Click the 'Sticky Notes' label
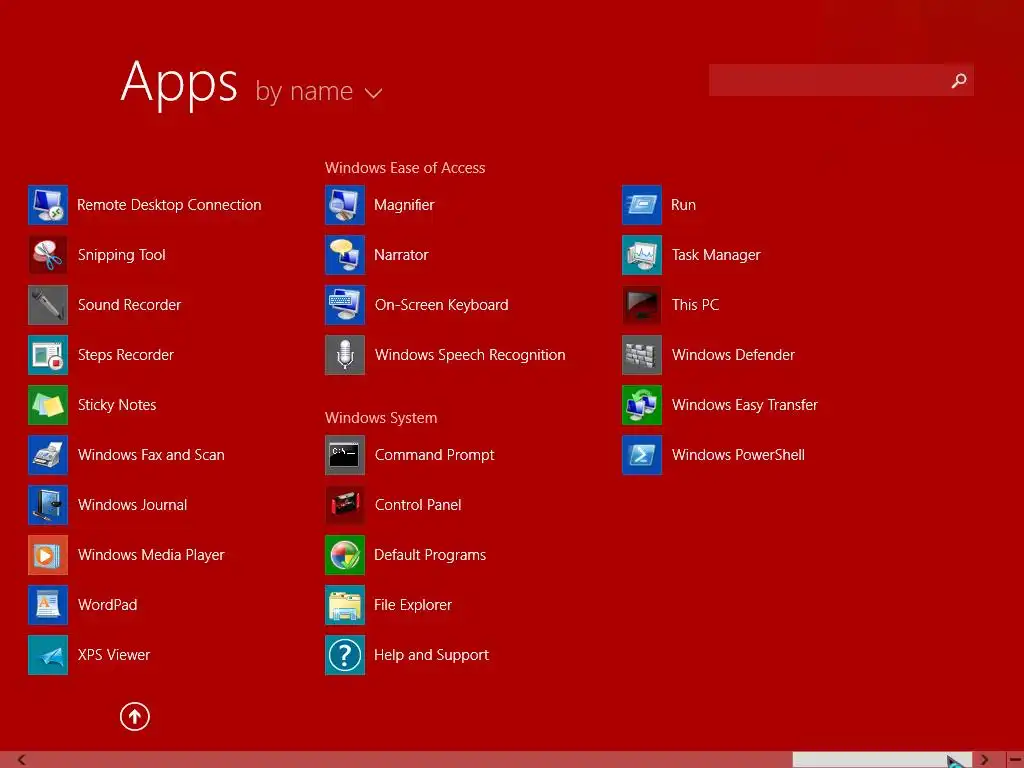1024x768 pixels. (x=117, y=405)
